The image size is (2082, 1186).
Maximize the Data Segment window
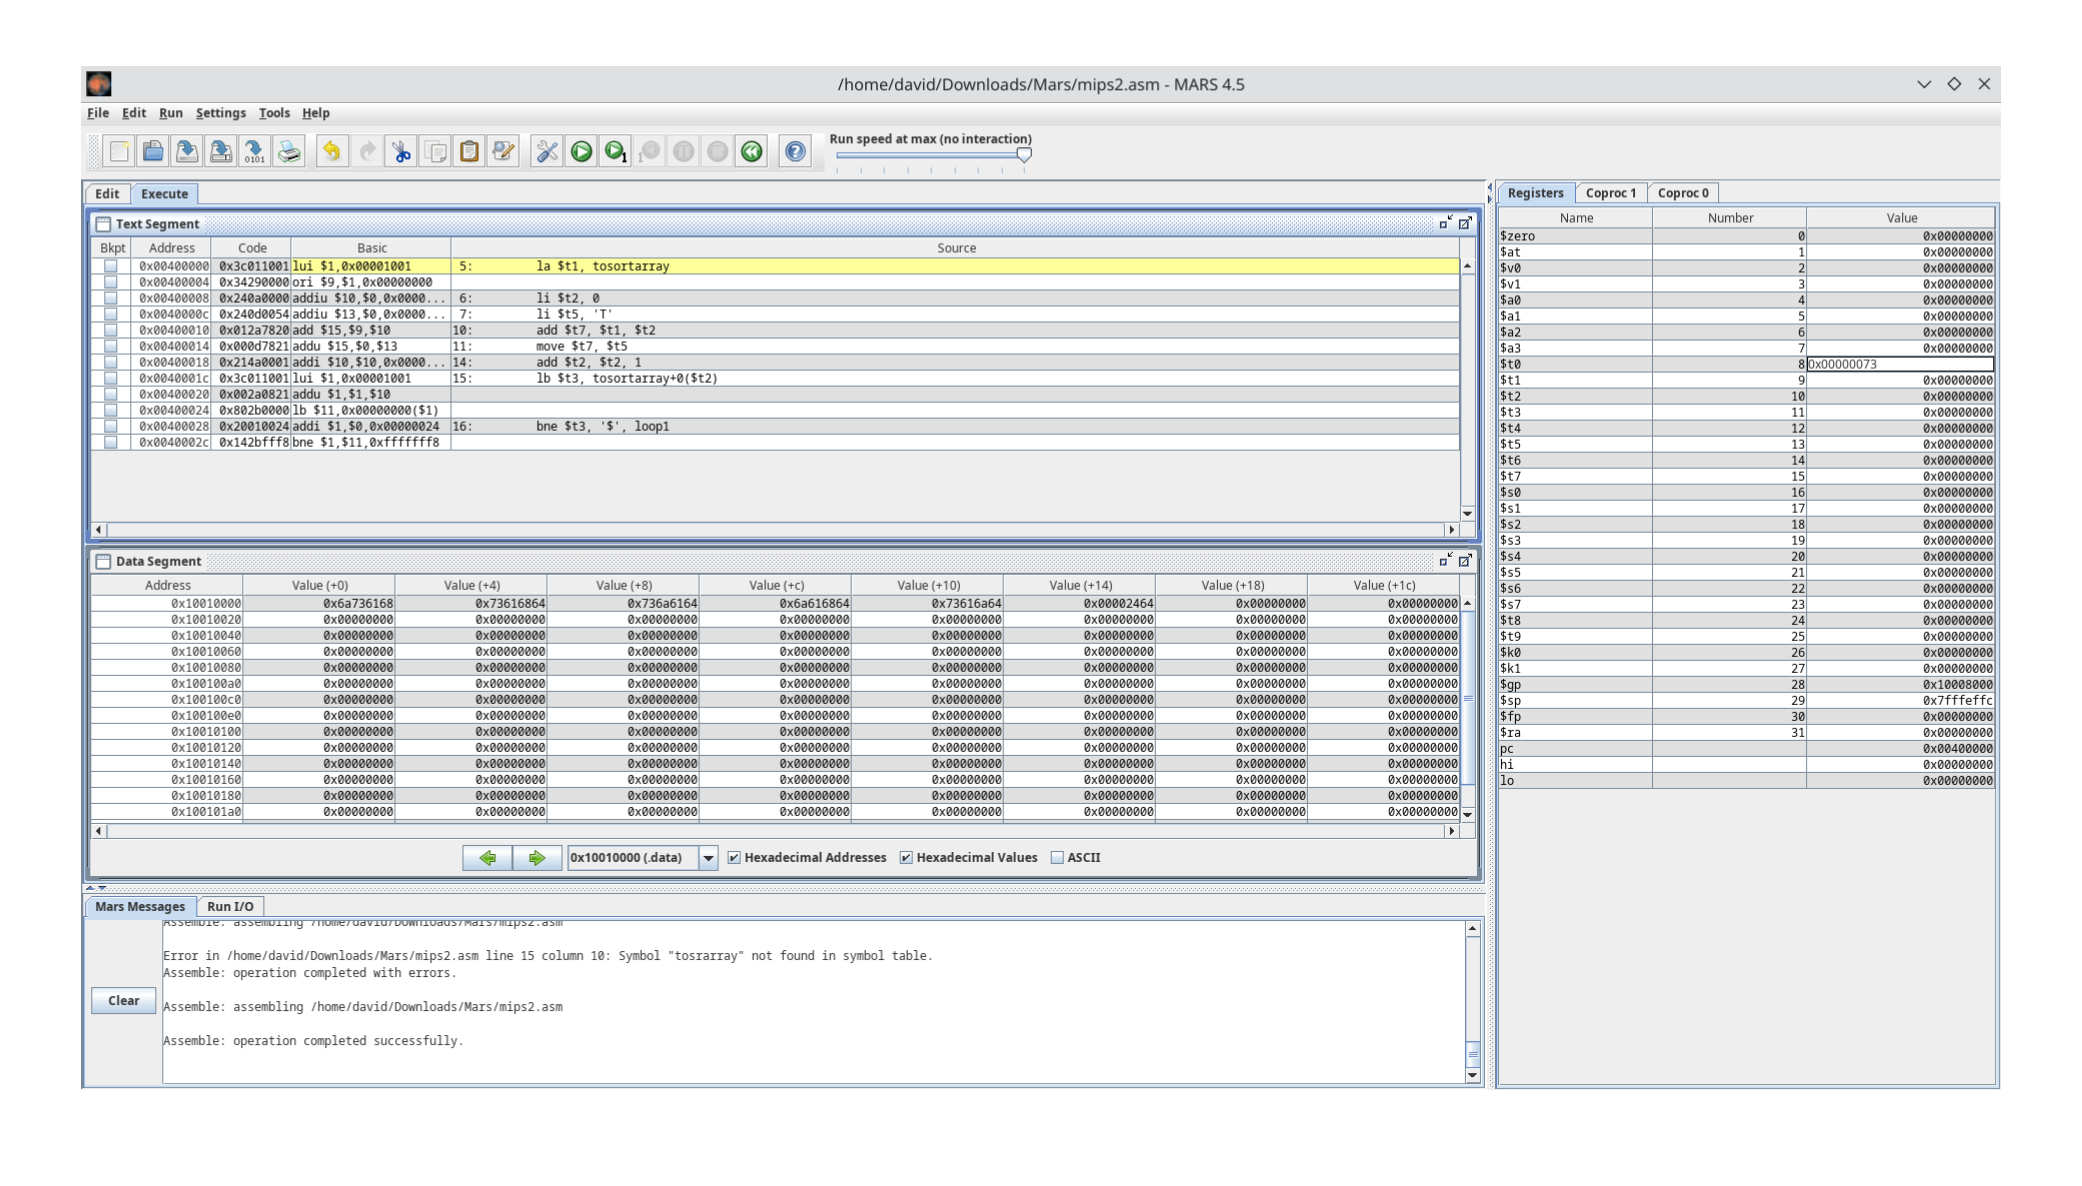tap(1464, 561)
